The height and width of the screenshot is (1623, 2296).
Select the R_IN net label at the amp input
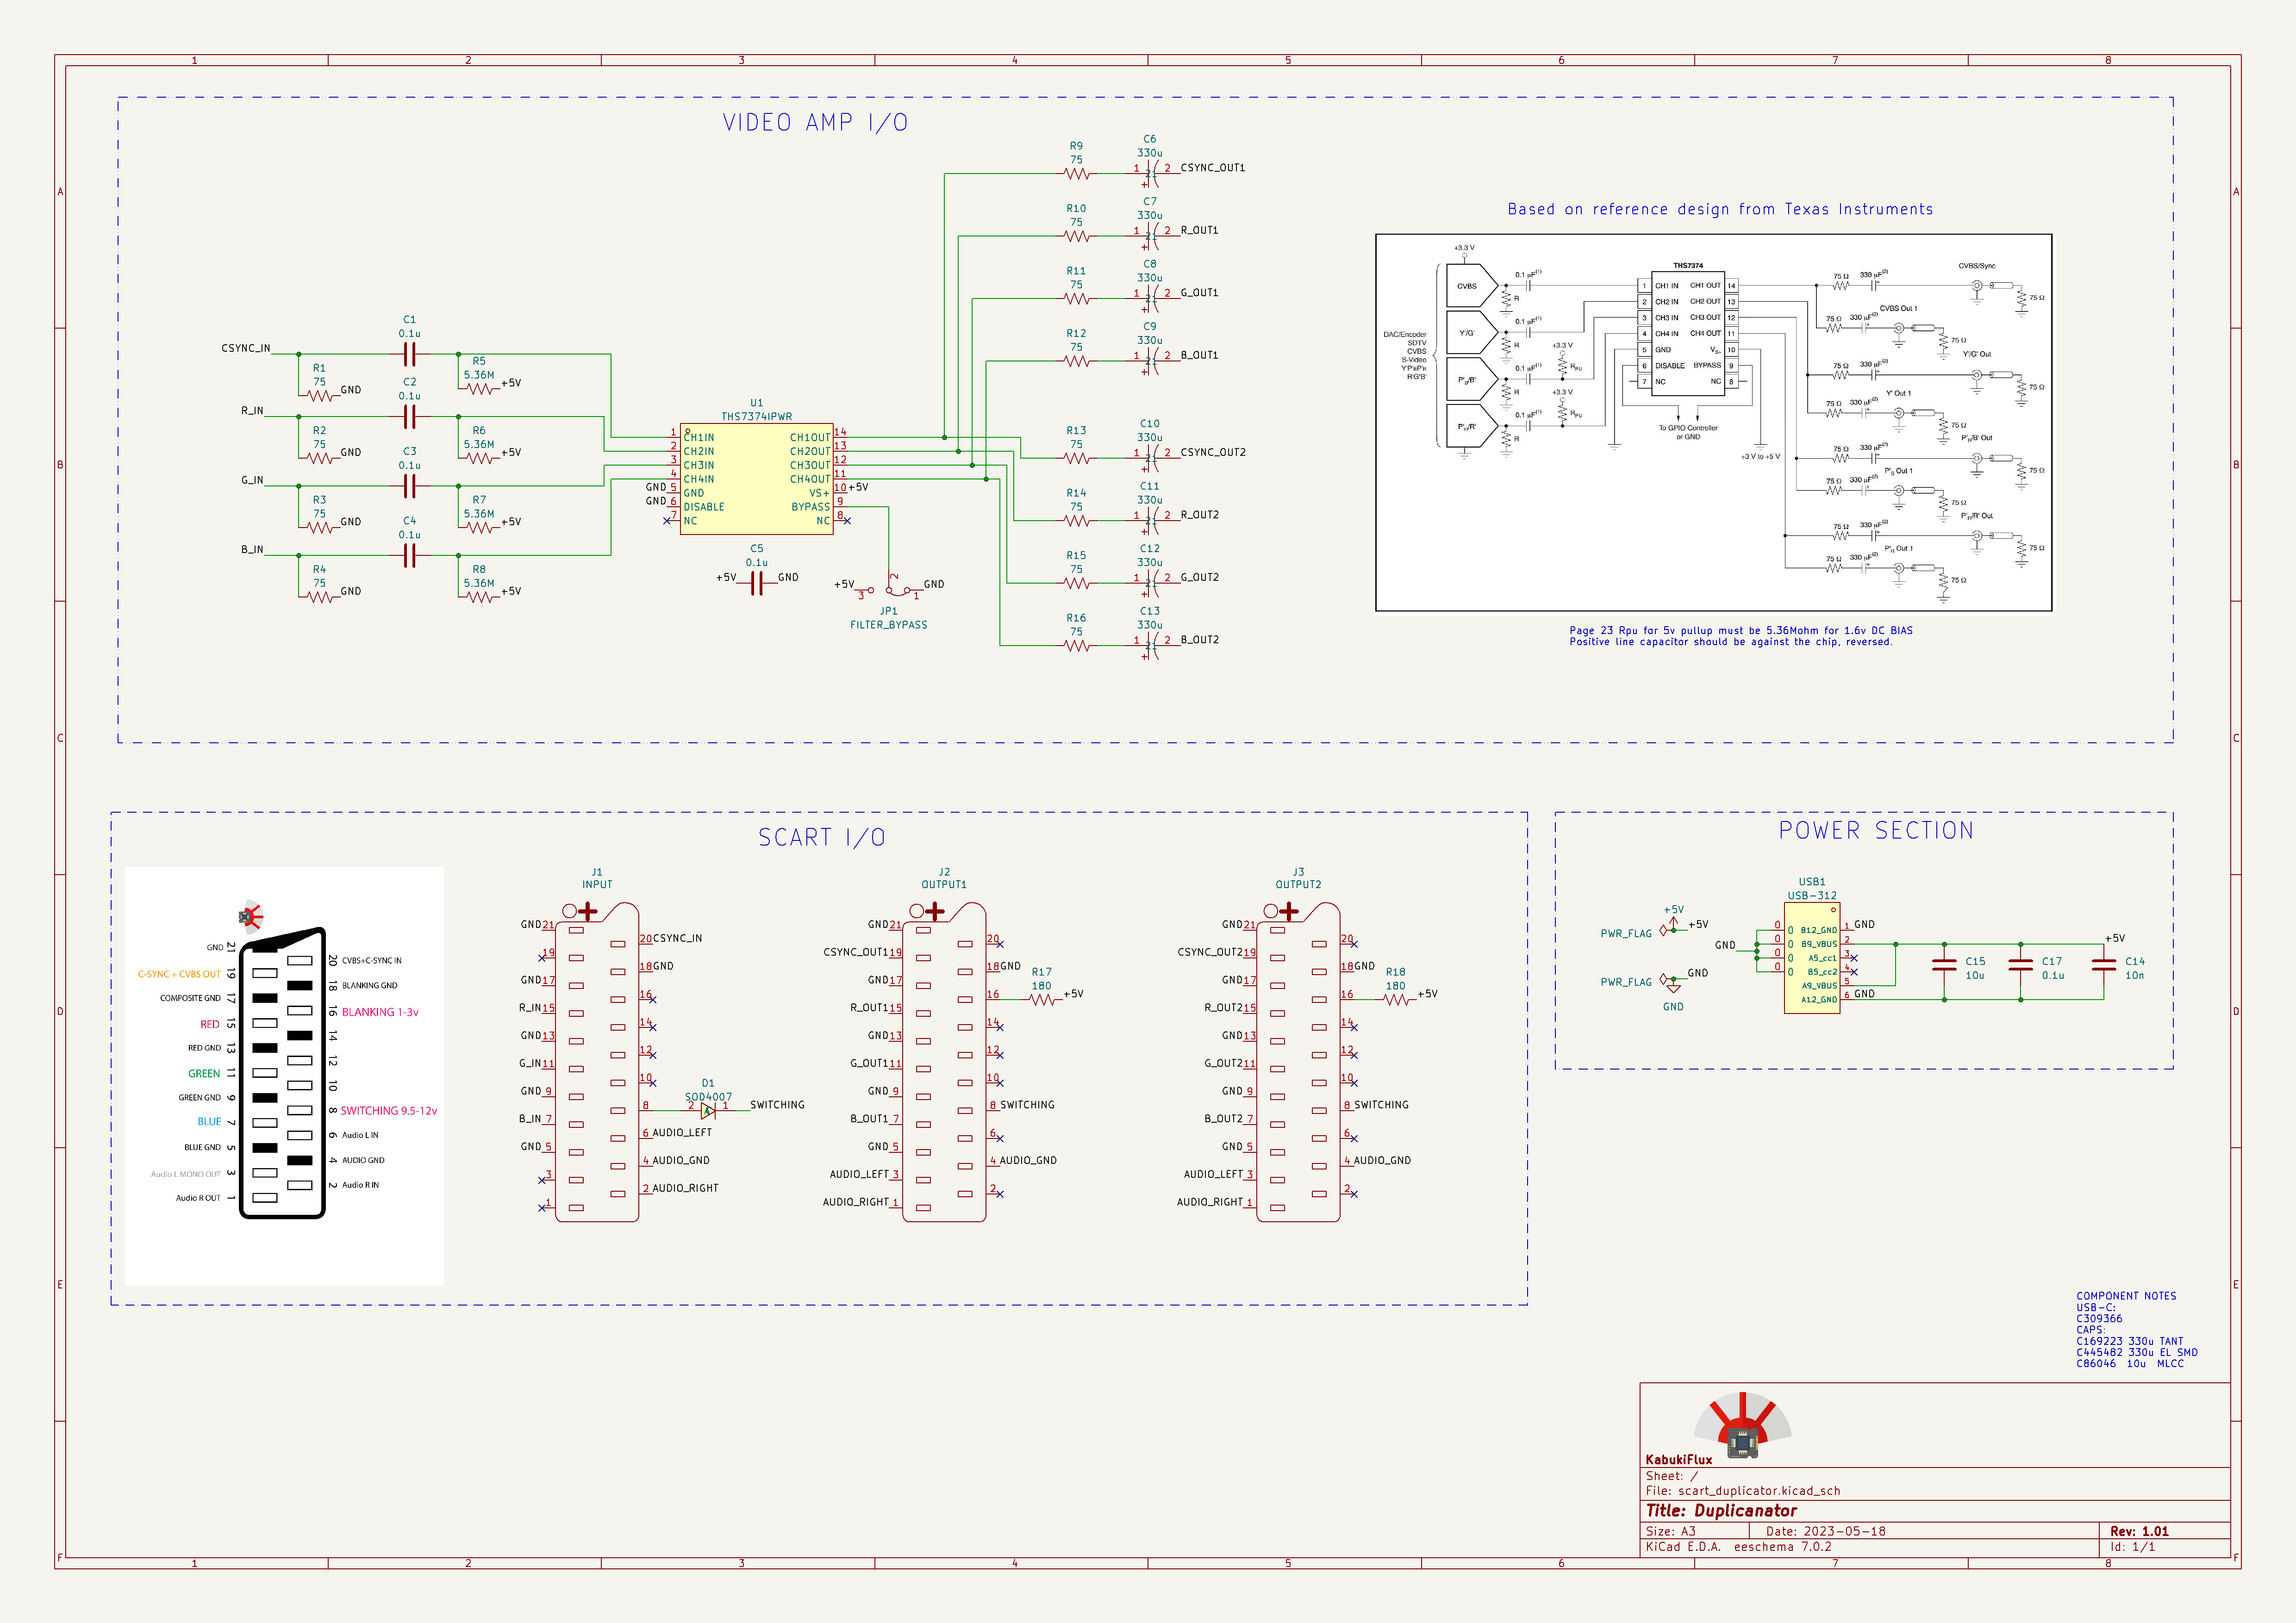(x=252, y=411)
